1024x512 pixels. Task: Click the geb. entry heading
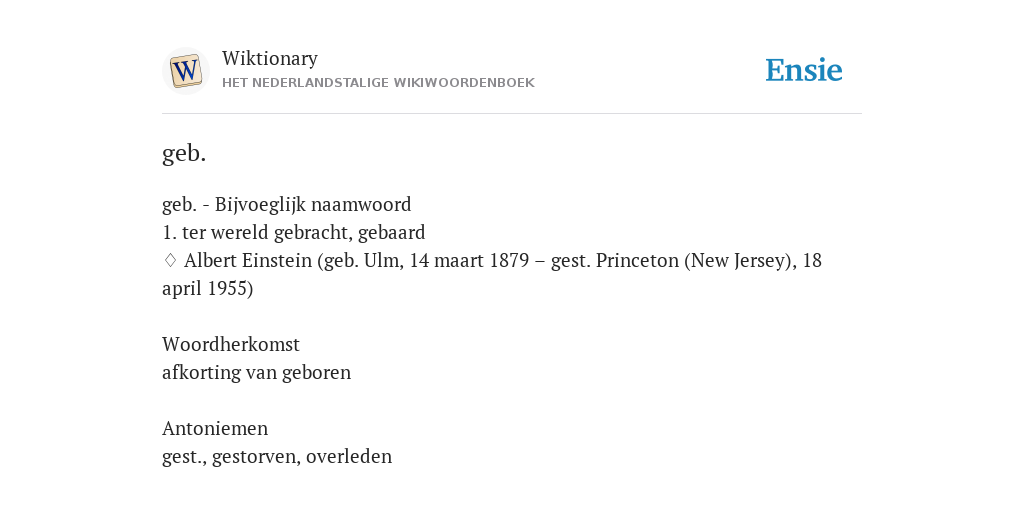pyautogui.click(x=184, y=153)
